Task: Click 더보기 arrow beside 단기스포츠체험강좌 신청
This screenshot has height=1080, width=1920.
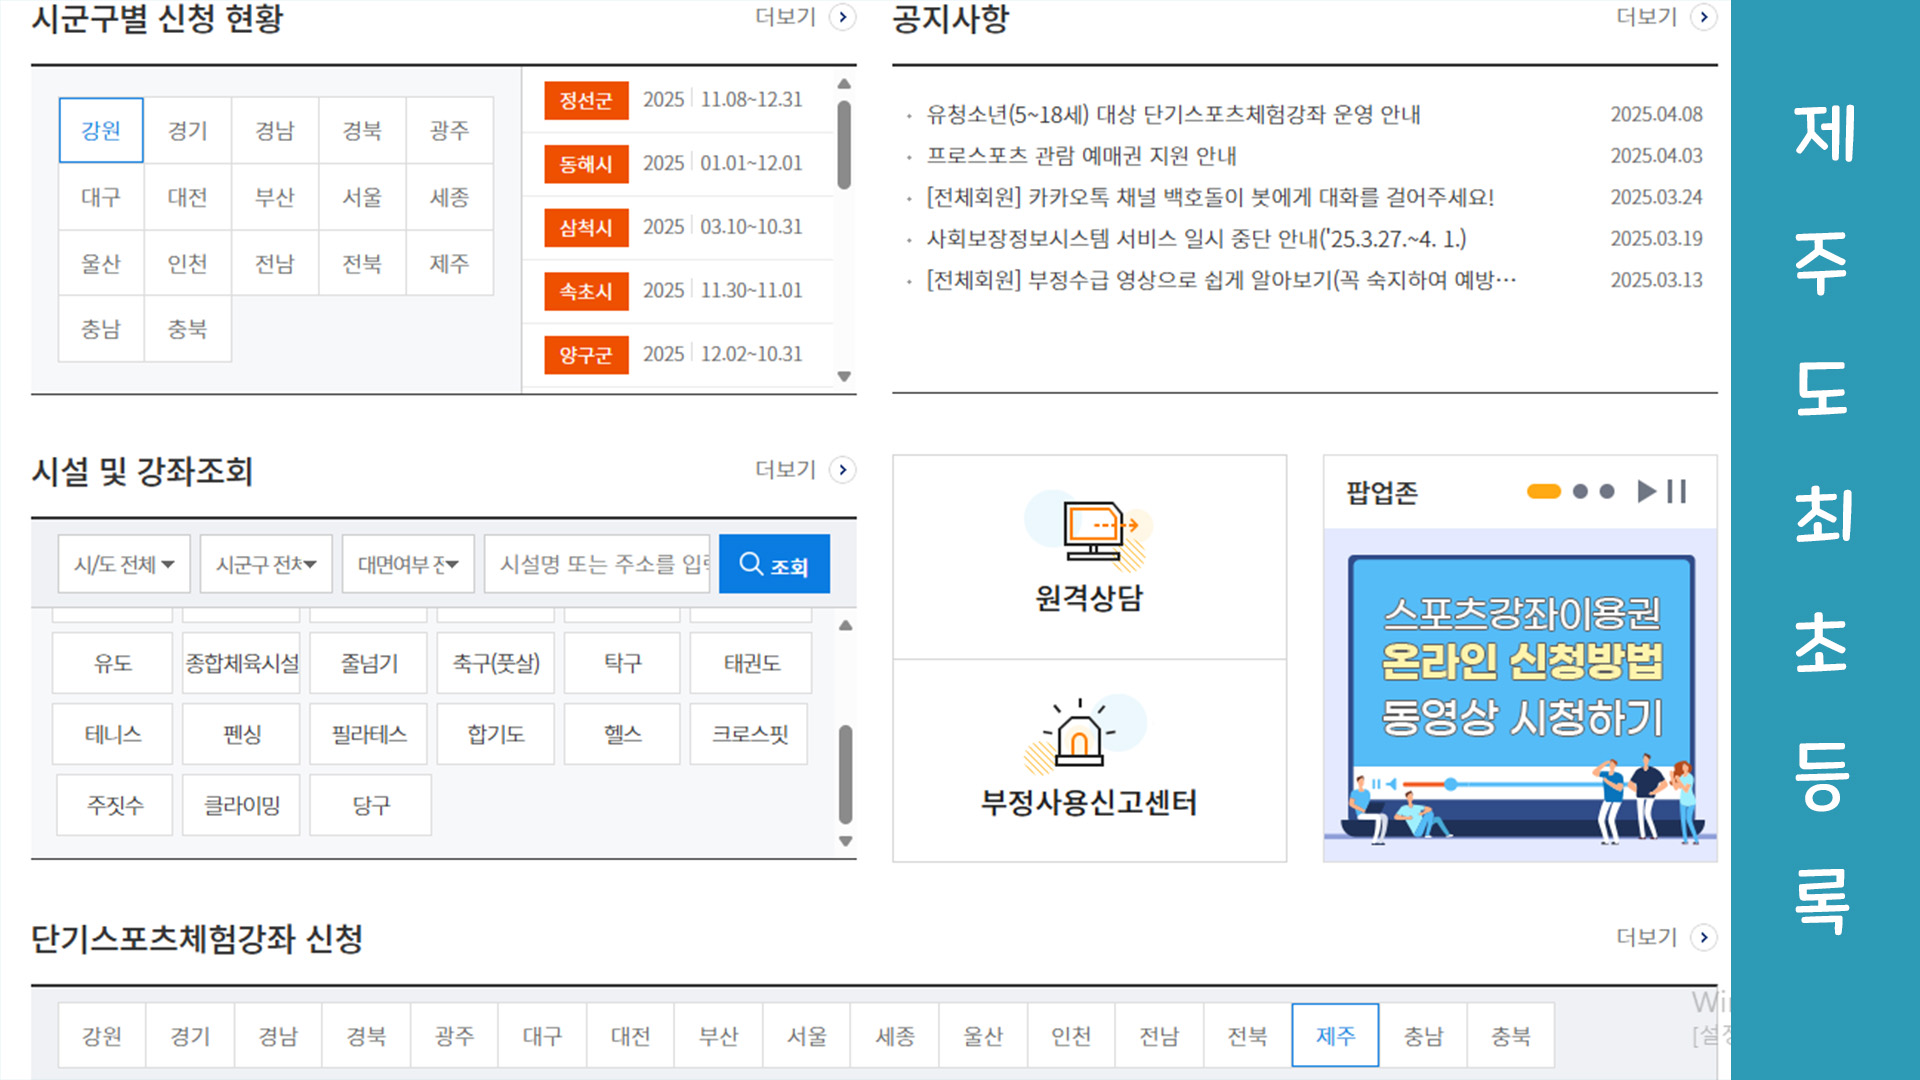Action: pyautogui.click(x=1704, y=937)
